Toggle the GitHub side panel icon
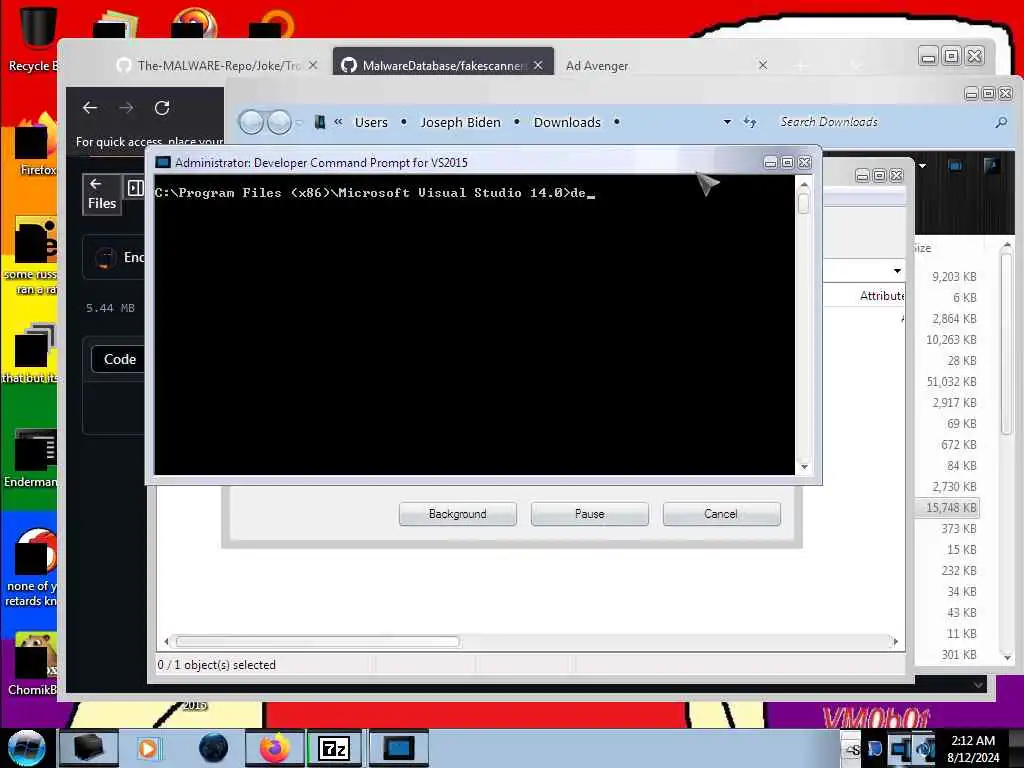The image size is (1024, 768). point(136,188)
